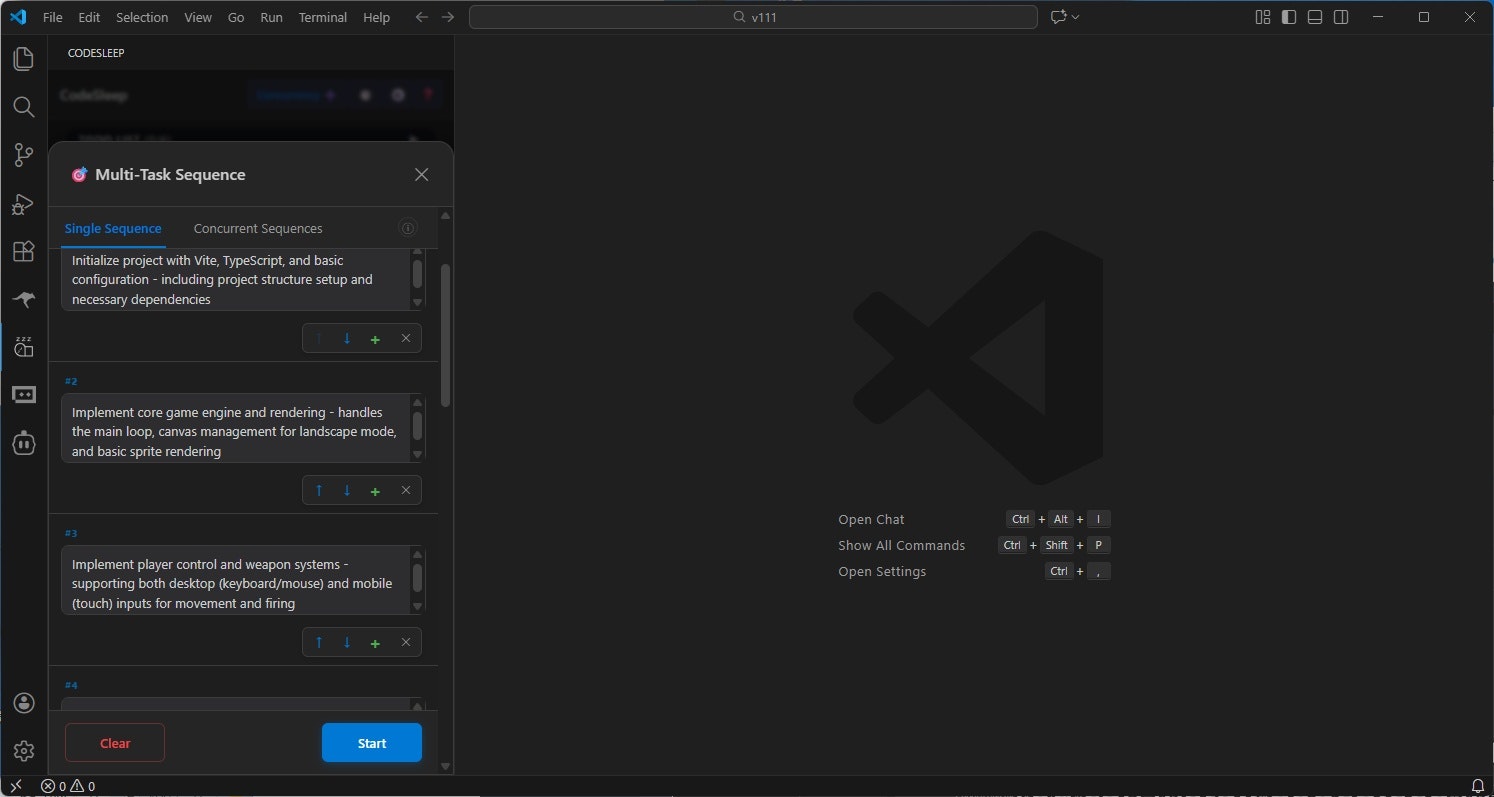
Task: Add a new task with the green plus icon
Action: pyautogui.click(x=375, y=338)
